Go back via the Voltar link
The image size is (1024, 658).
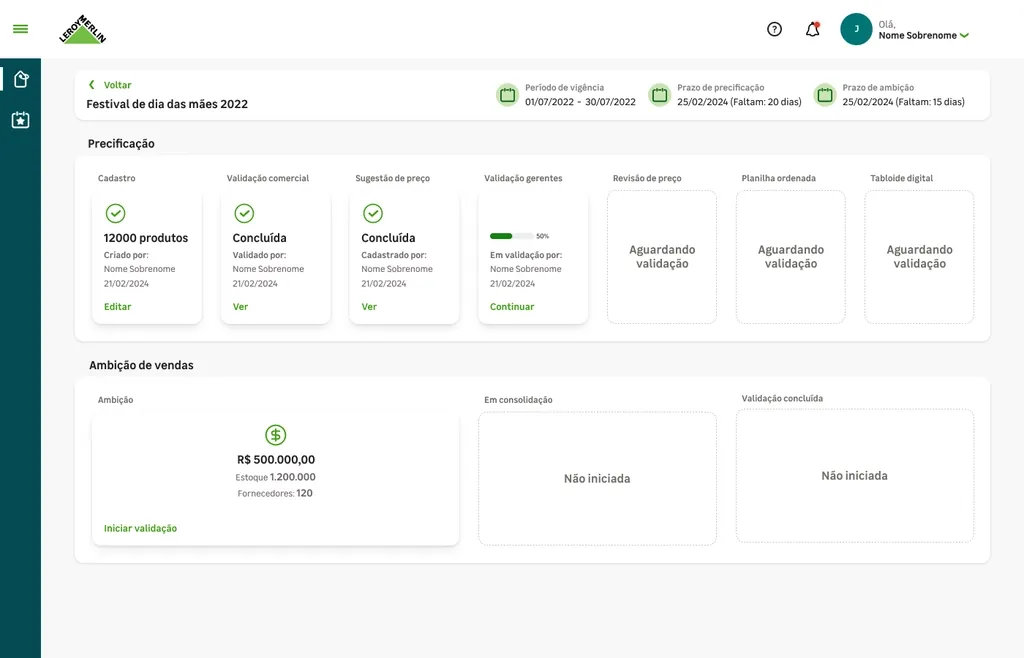coord(118,85)
